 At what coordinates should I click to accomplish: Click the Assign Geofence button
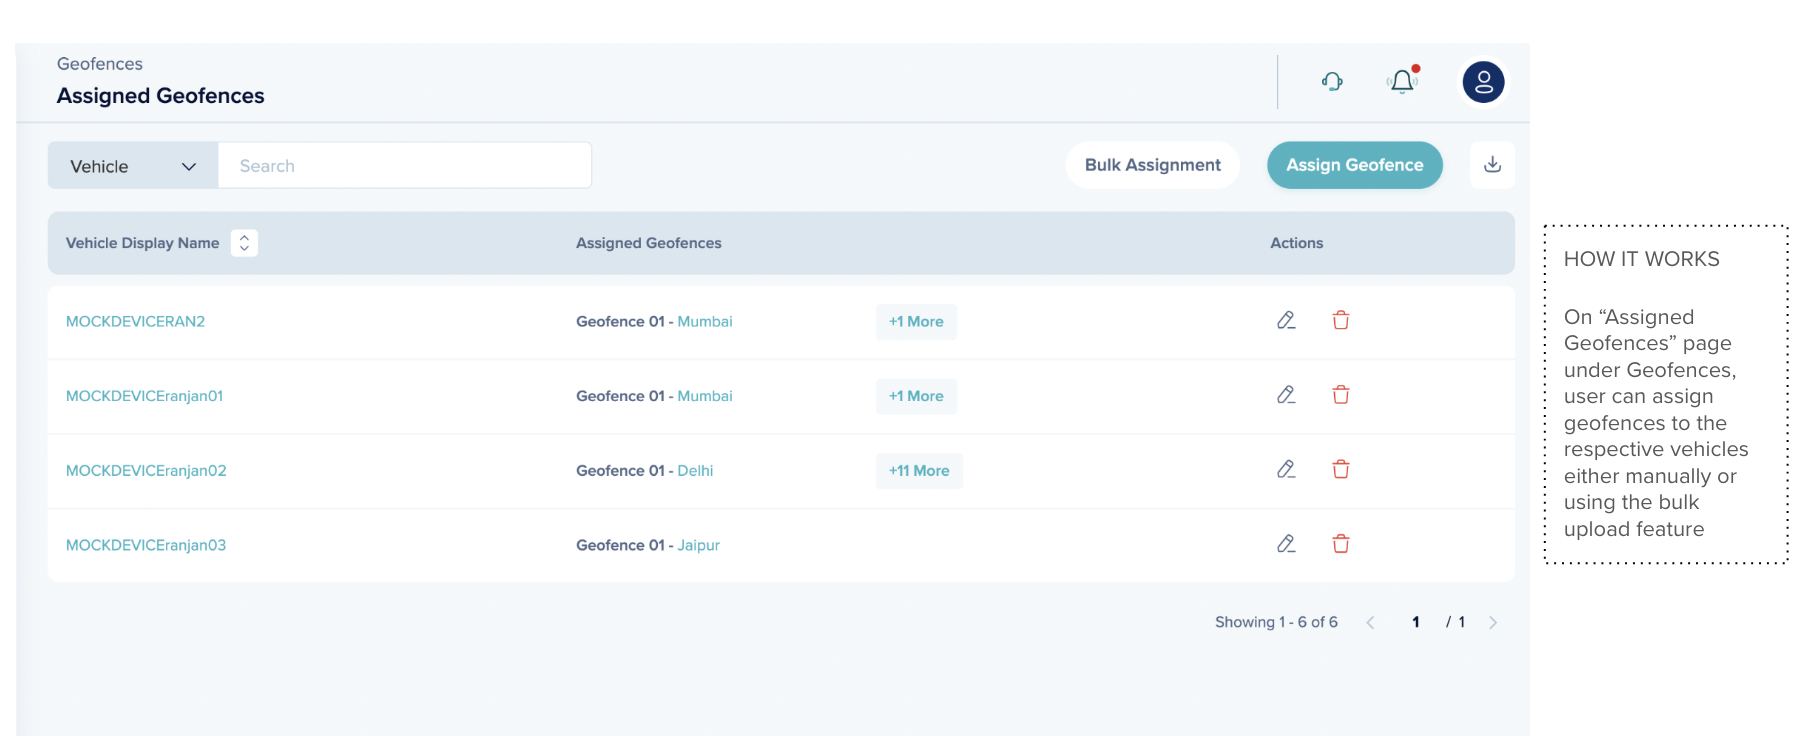tap(1354, 165)
